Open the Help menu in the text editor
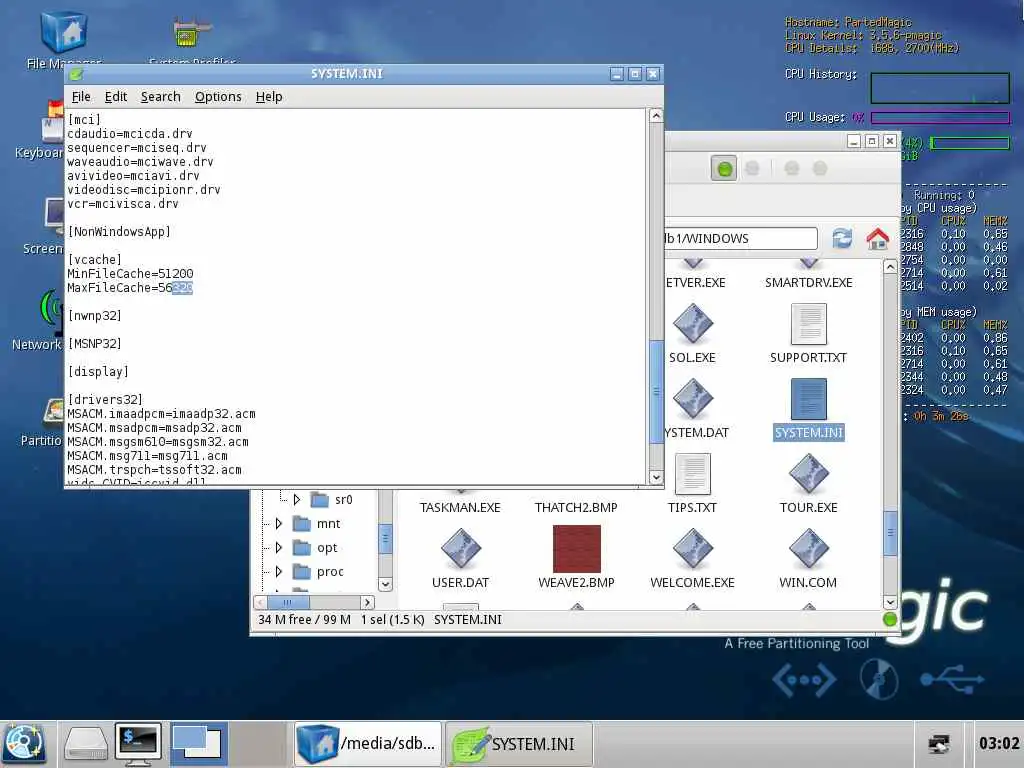This screenshot has height=768, width=1024. (268, 97)
